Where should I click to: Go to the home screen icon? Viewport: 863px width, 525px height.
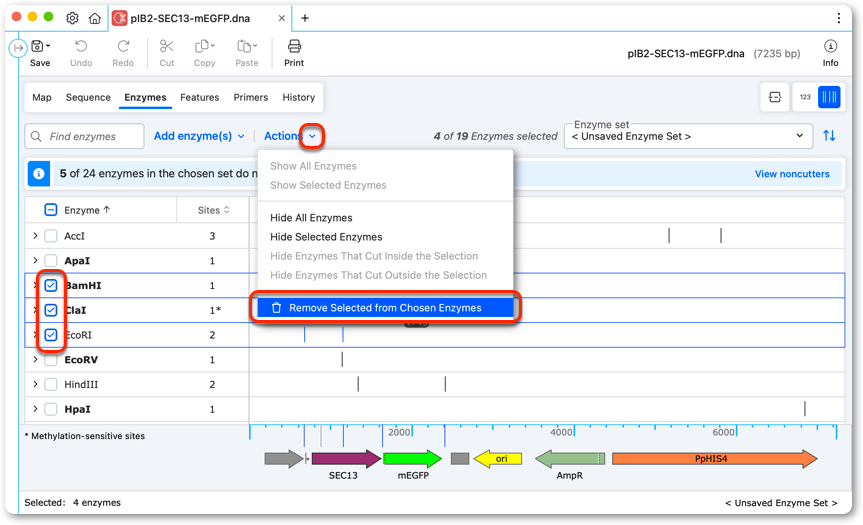point(95,18)
